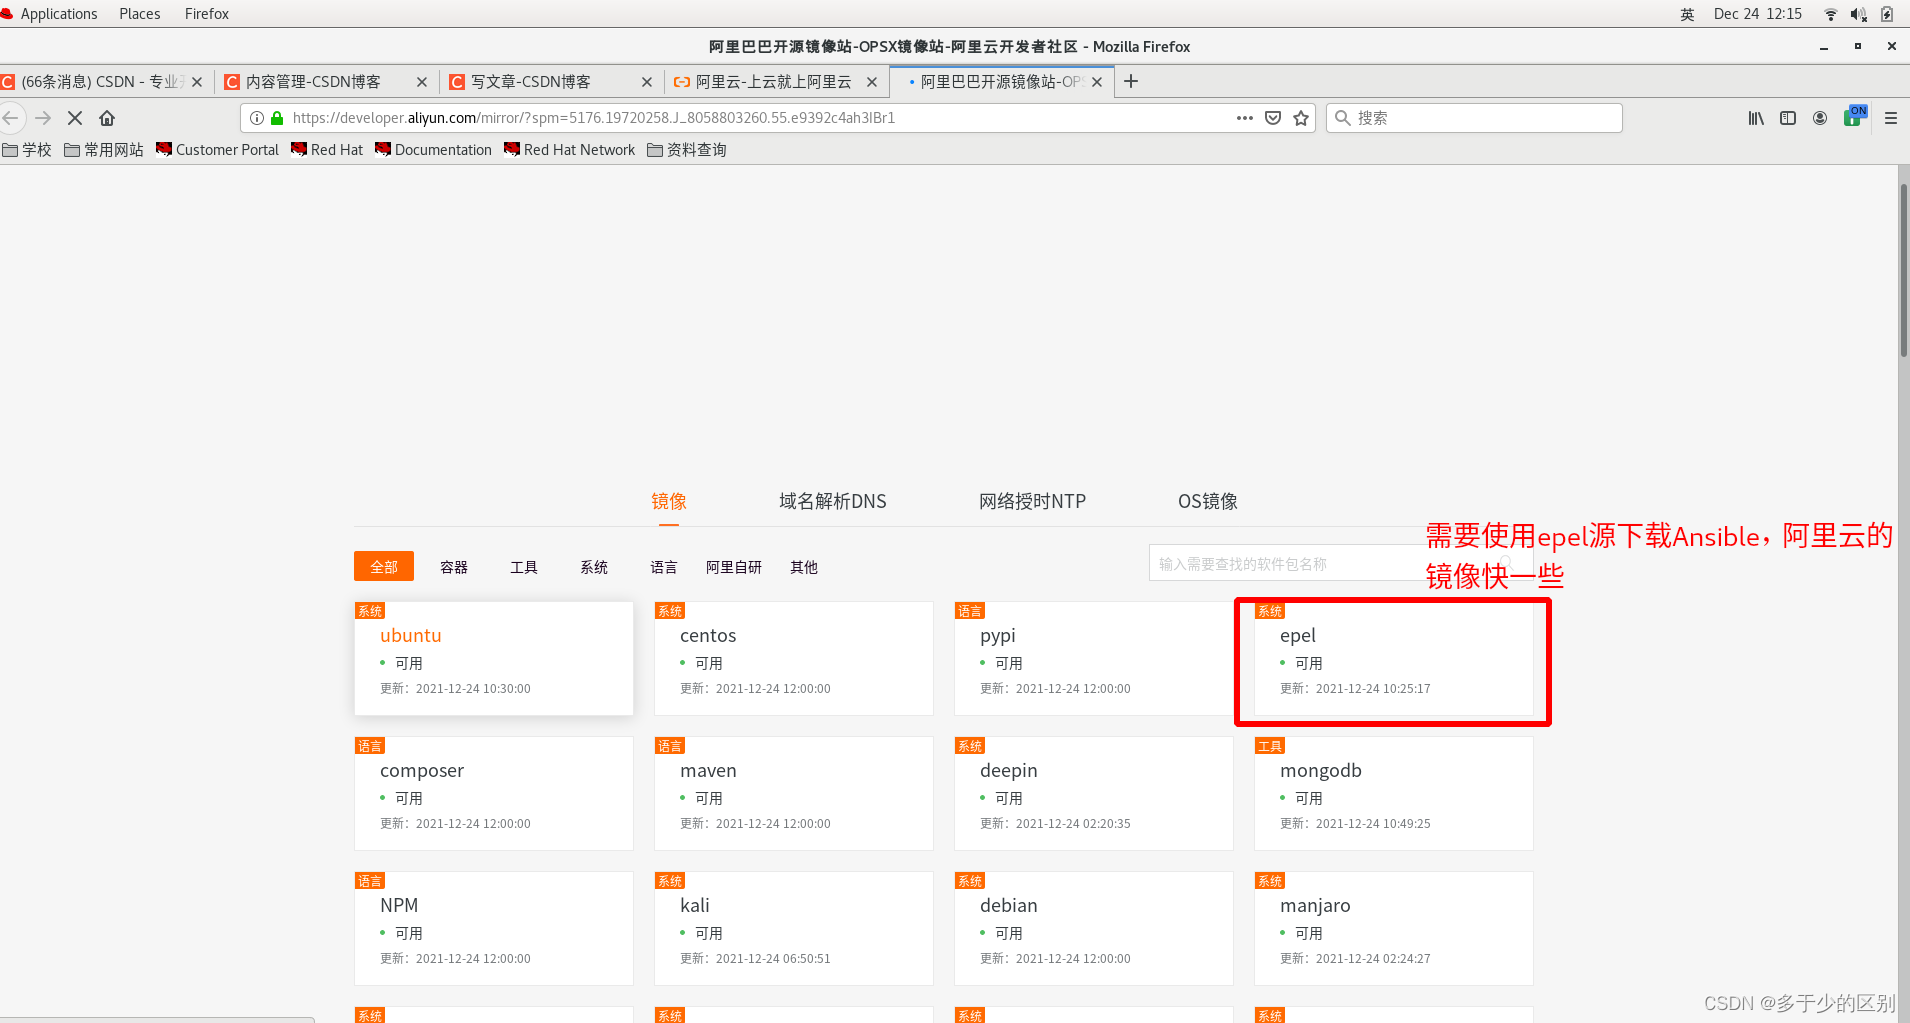Click the 搜索 search box in the toolbar

(1475, 118)
